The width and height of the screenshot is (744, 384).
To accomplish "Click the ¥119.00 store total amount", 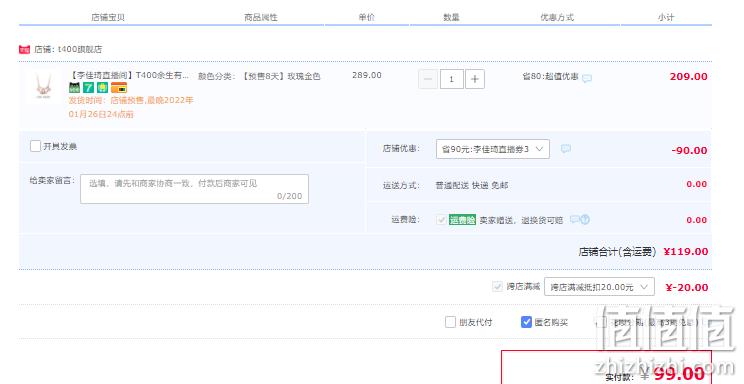I will click(x=686, y=252).
